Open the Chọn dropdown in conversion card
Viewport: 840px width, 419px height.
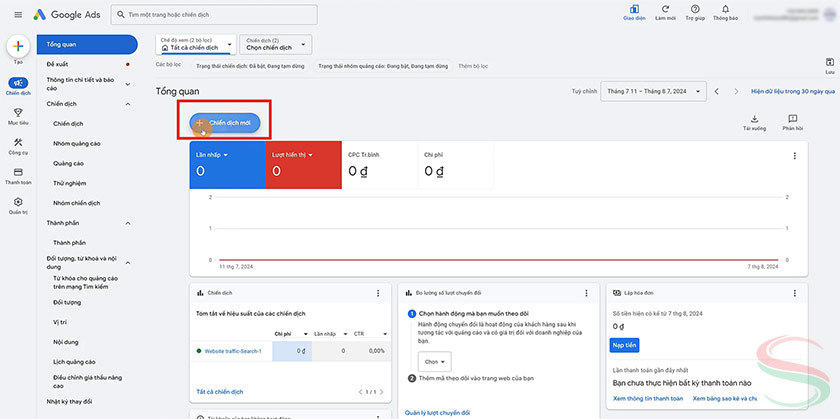point(435,361)
